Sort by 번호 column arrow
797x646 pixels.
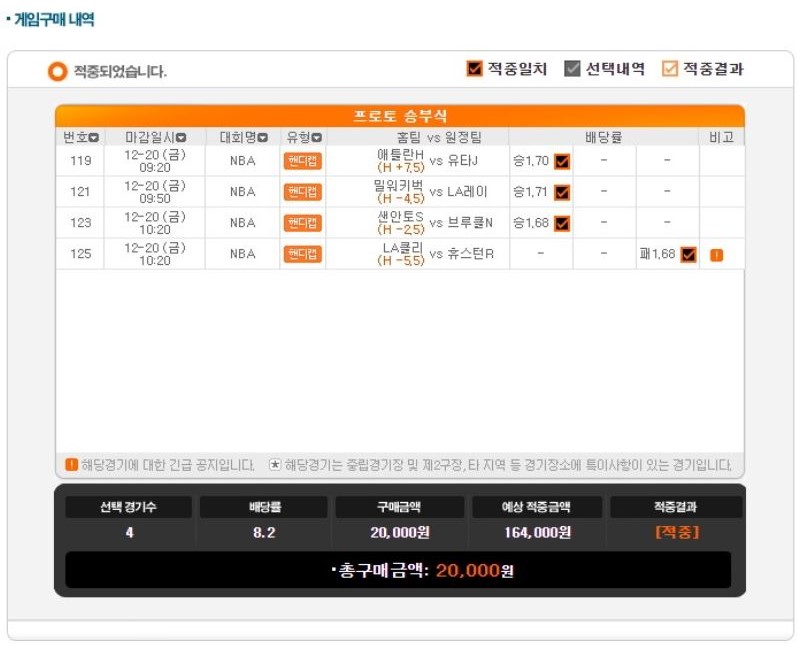pos(94,138)
